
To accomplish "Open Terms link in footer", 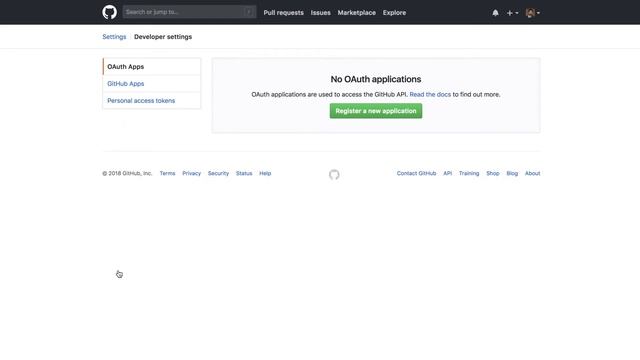I will [x=167, y=173].
